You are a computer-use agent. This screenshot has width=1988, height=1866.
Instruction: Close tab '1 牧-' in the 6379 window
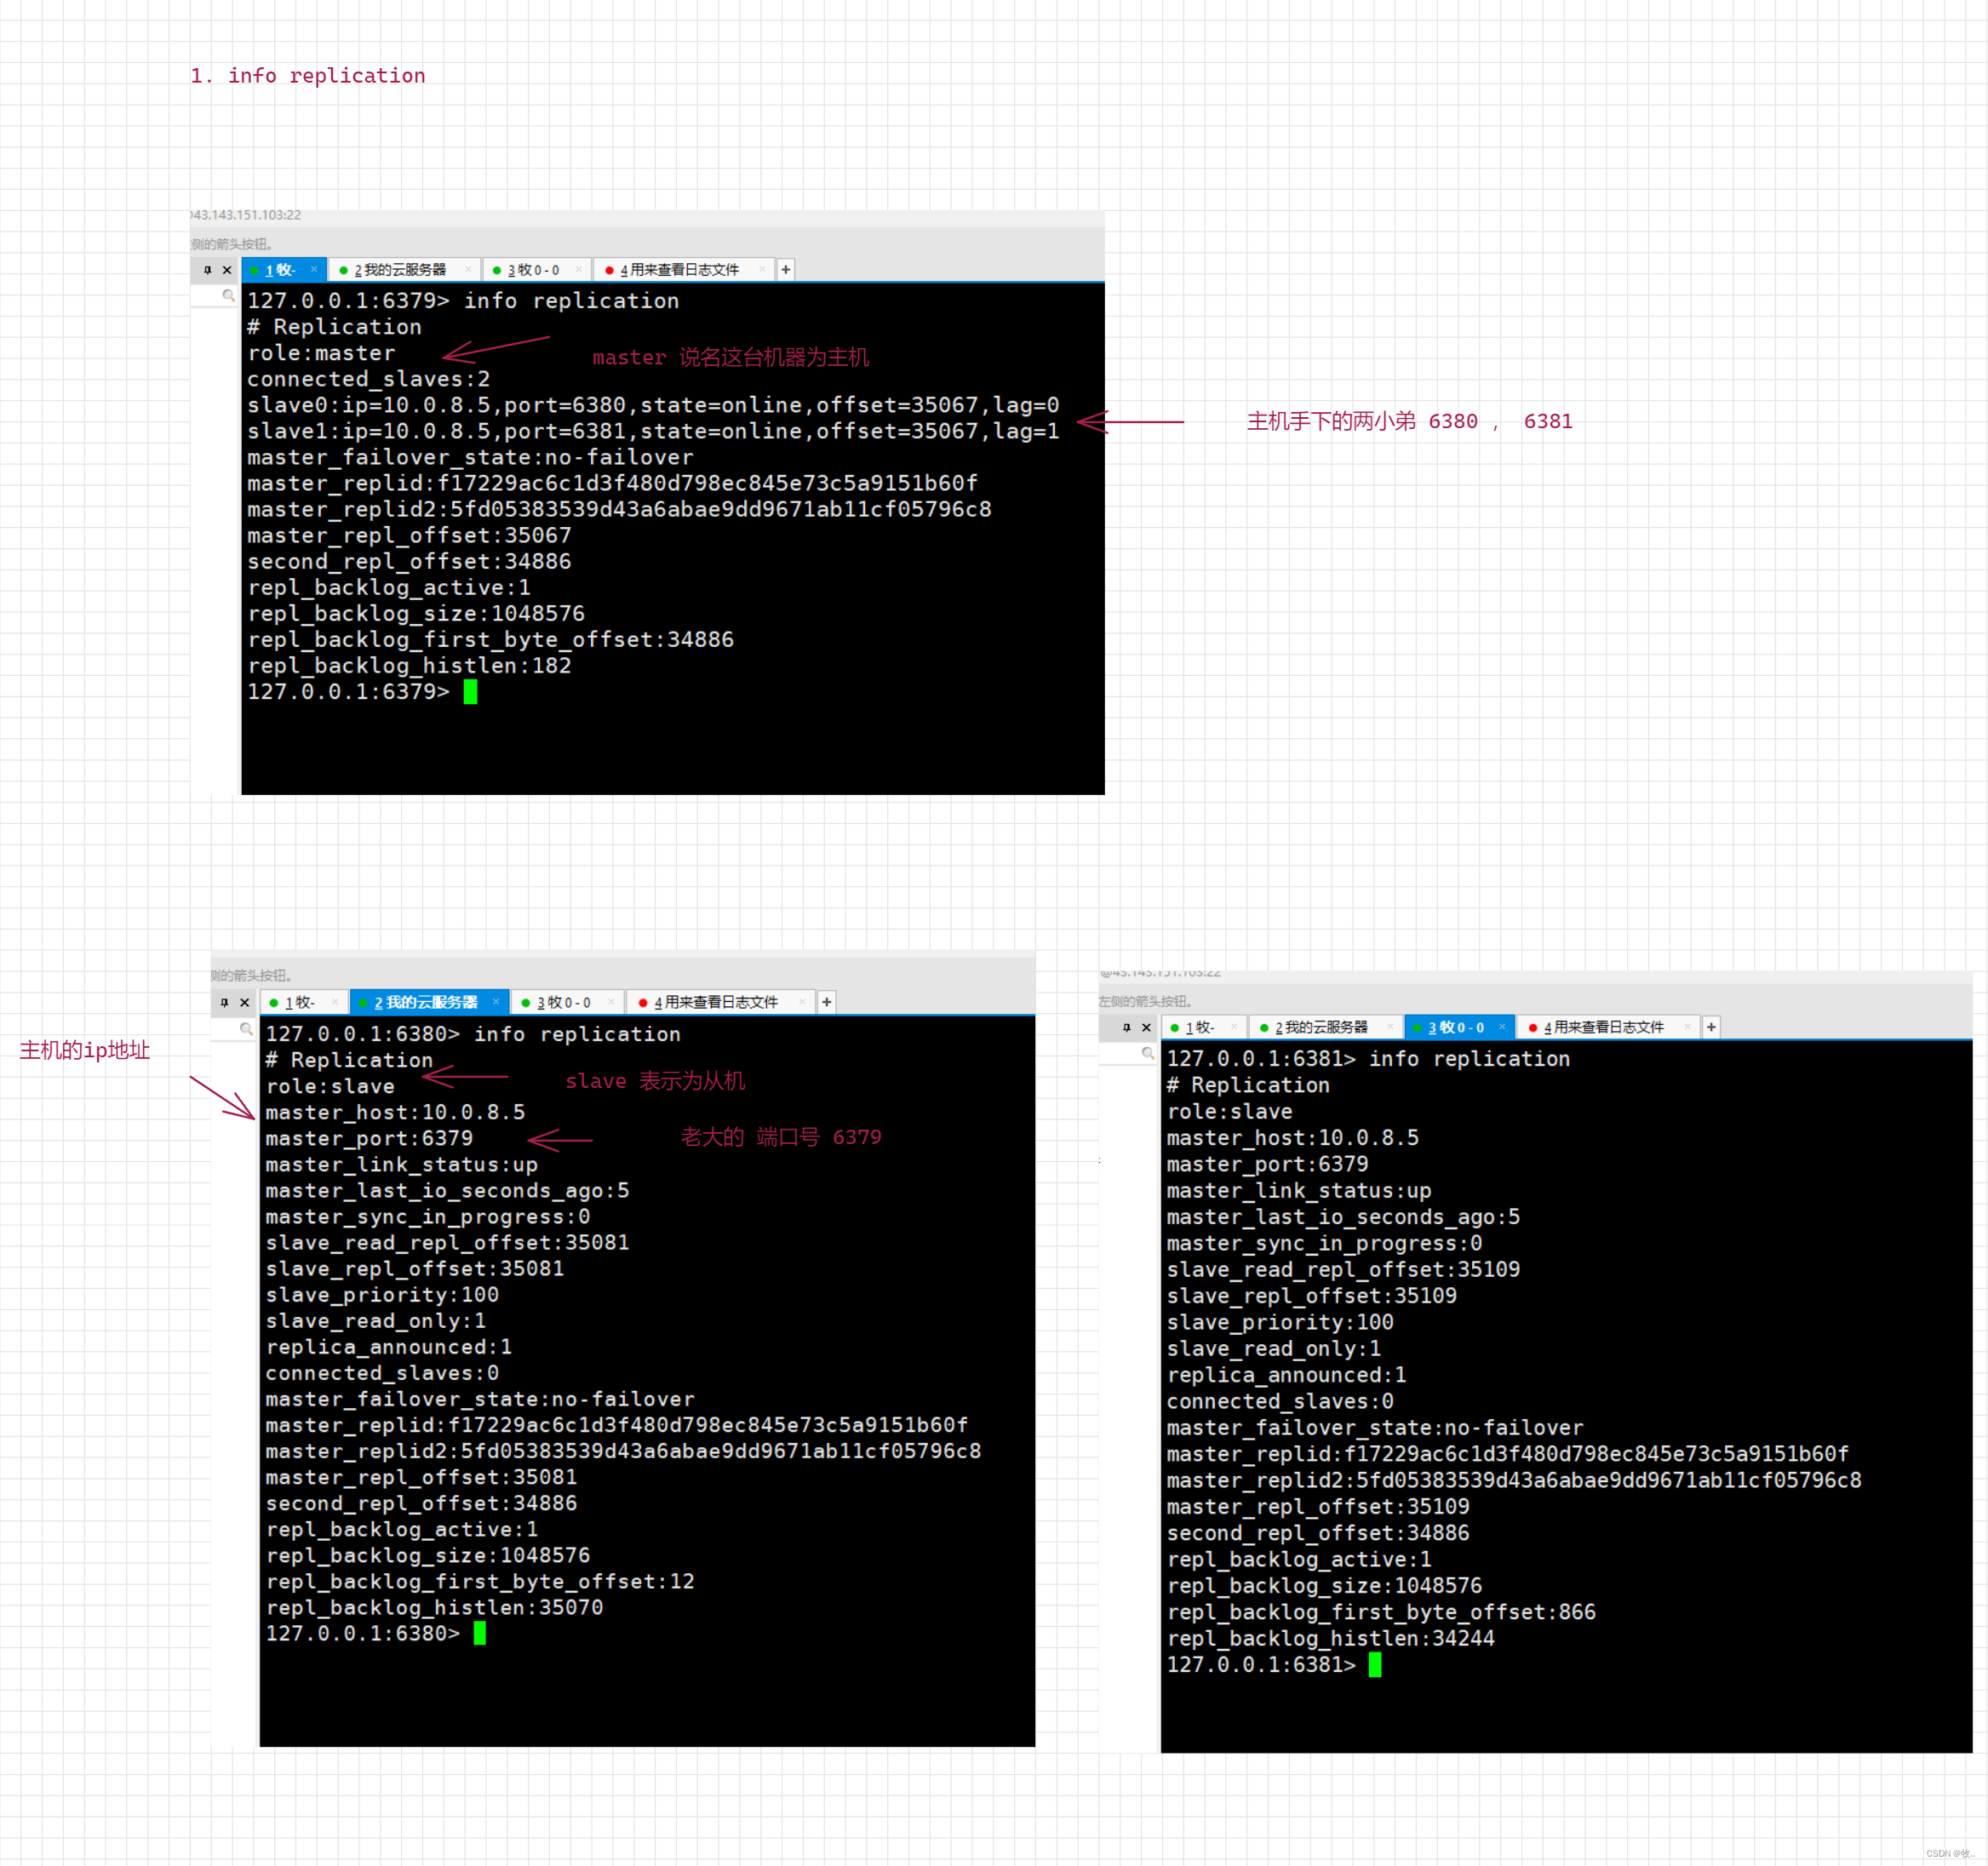(x=314, y=269)
